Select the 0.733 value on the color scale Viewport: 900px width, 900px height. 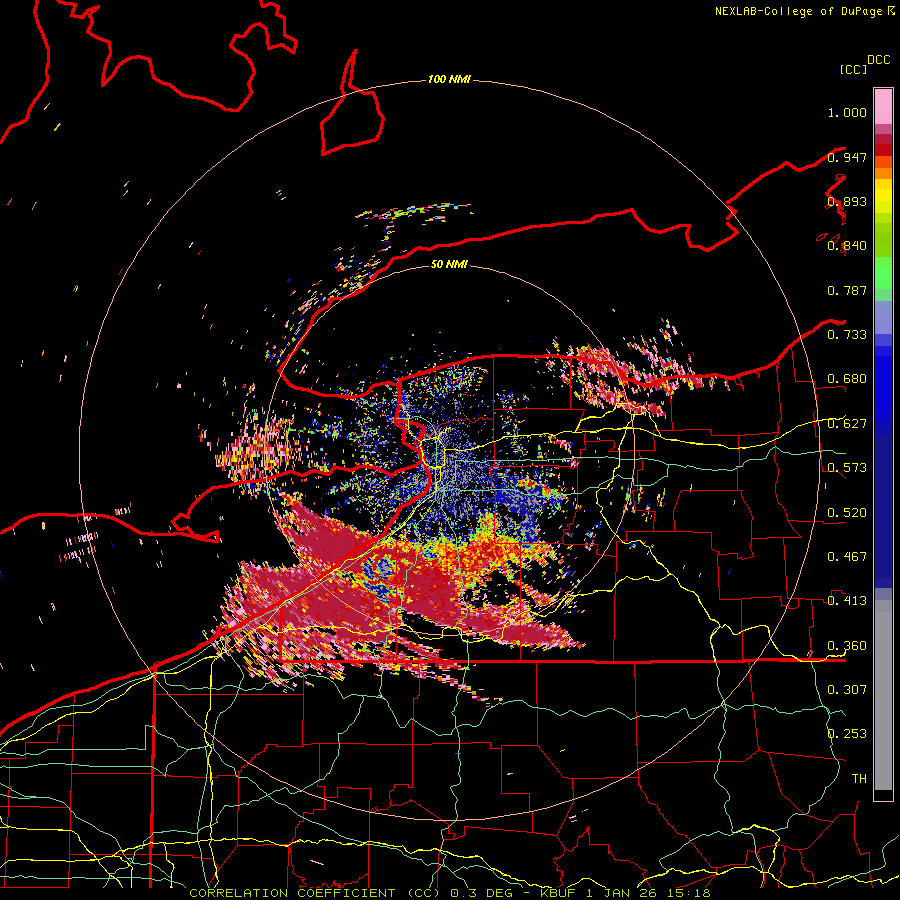pos(847,335)
